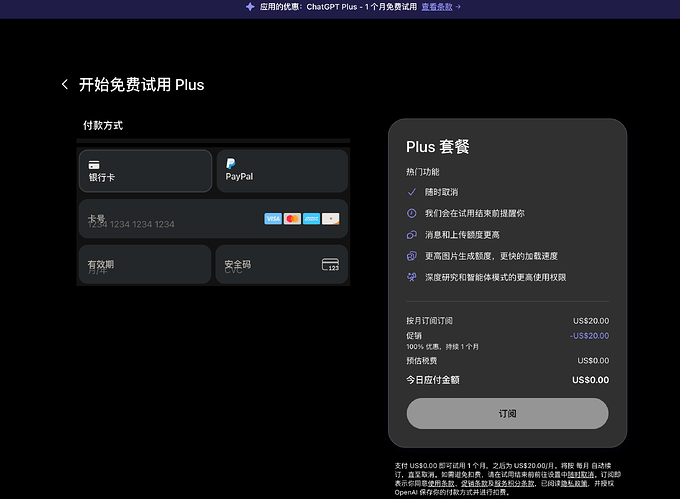The width and height of the screenshot is (680, 499).
Task: Click the CVC card hint icon
Action: tap(330, 264)
